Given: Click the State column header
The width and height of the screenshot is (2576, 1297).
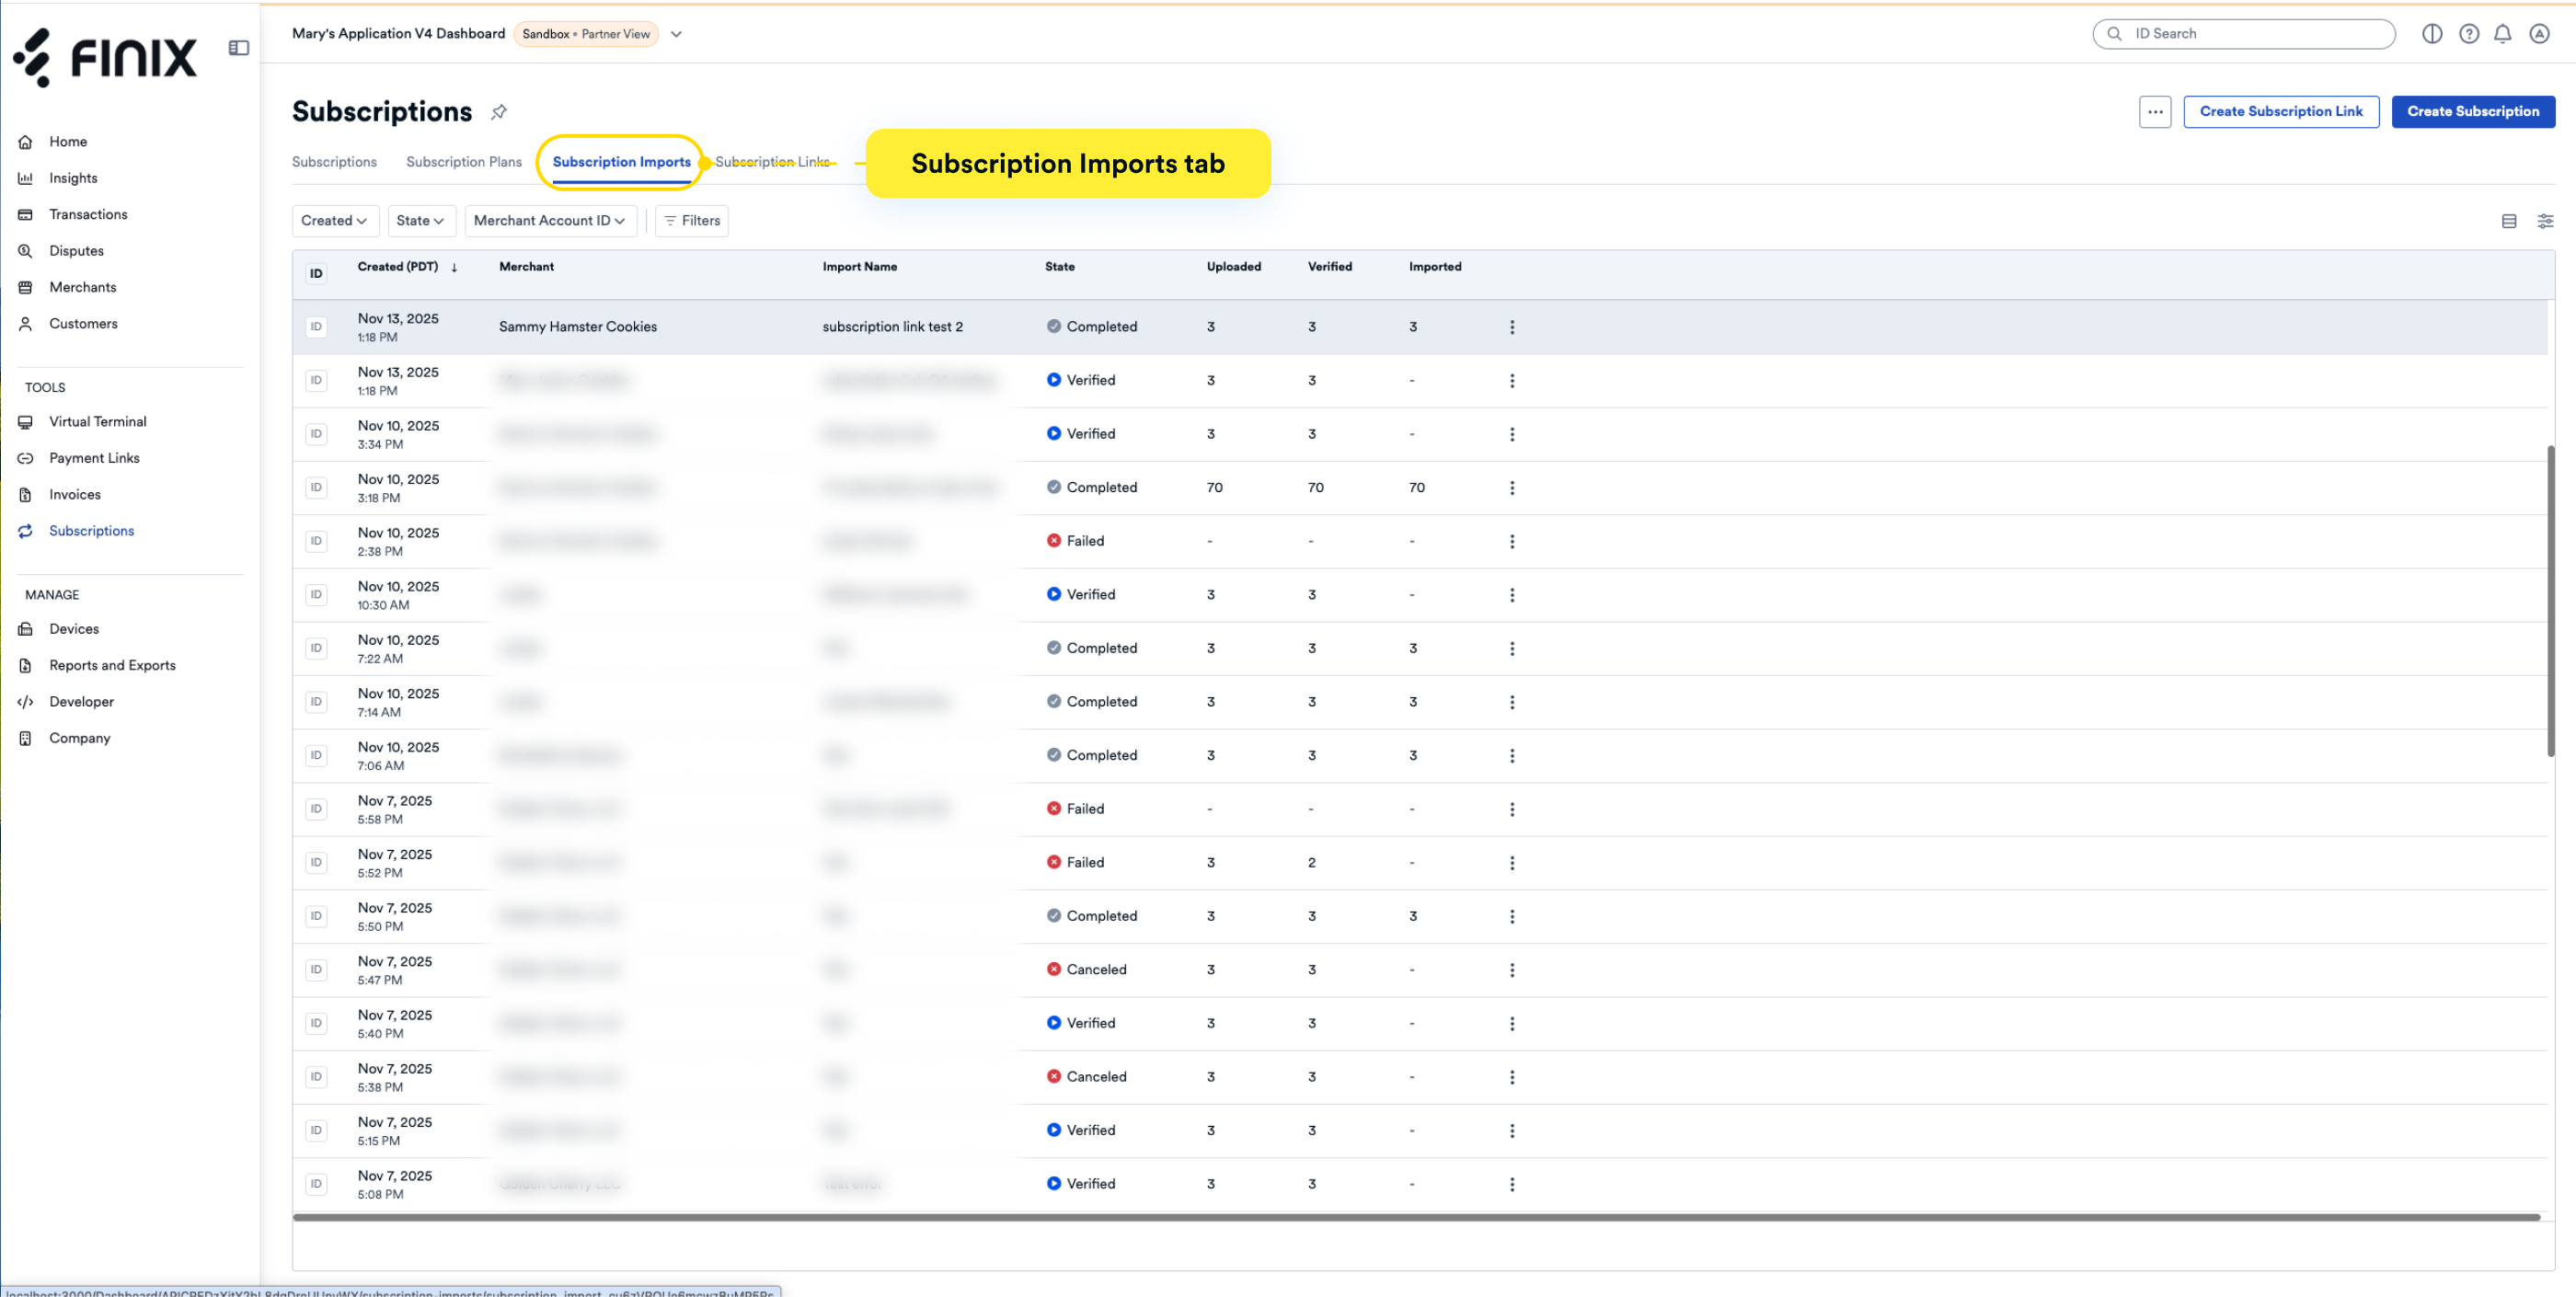Looking at the screenshot, I should [1060, 267].
